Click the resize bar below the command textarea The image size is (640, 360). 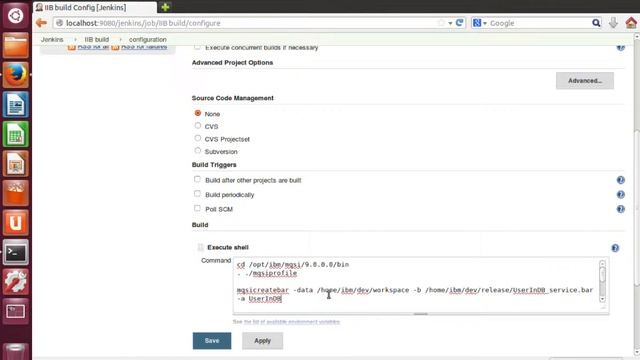[x=420, y=314]
